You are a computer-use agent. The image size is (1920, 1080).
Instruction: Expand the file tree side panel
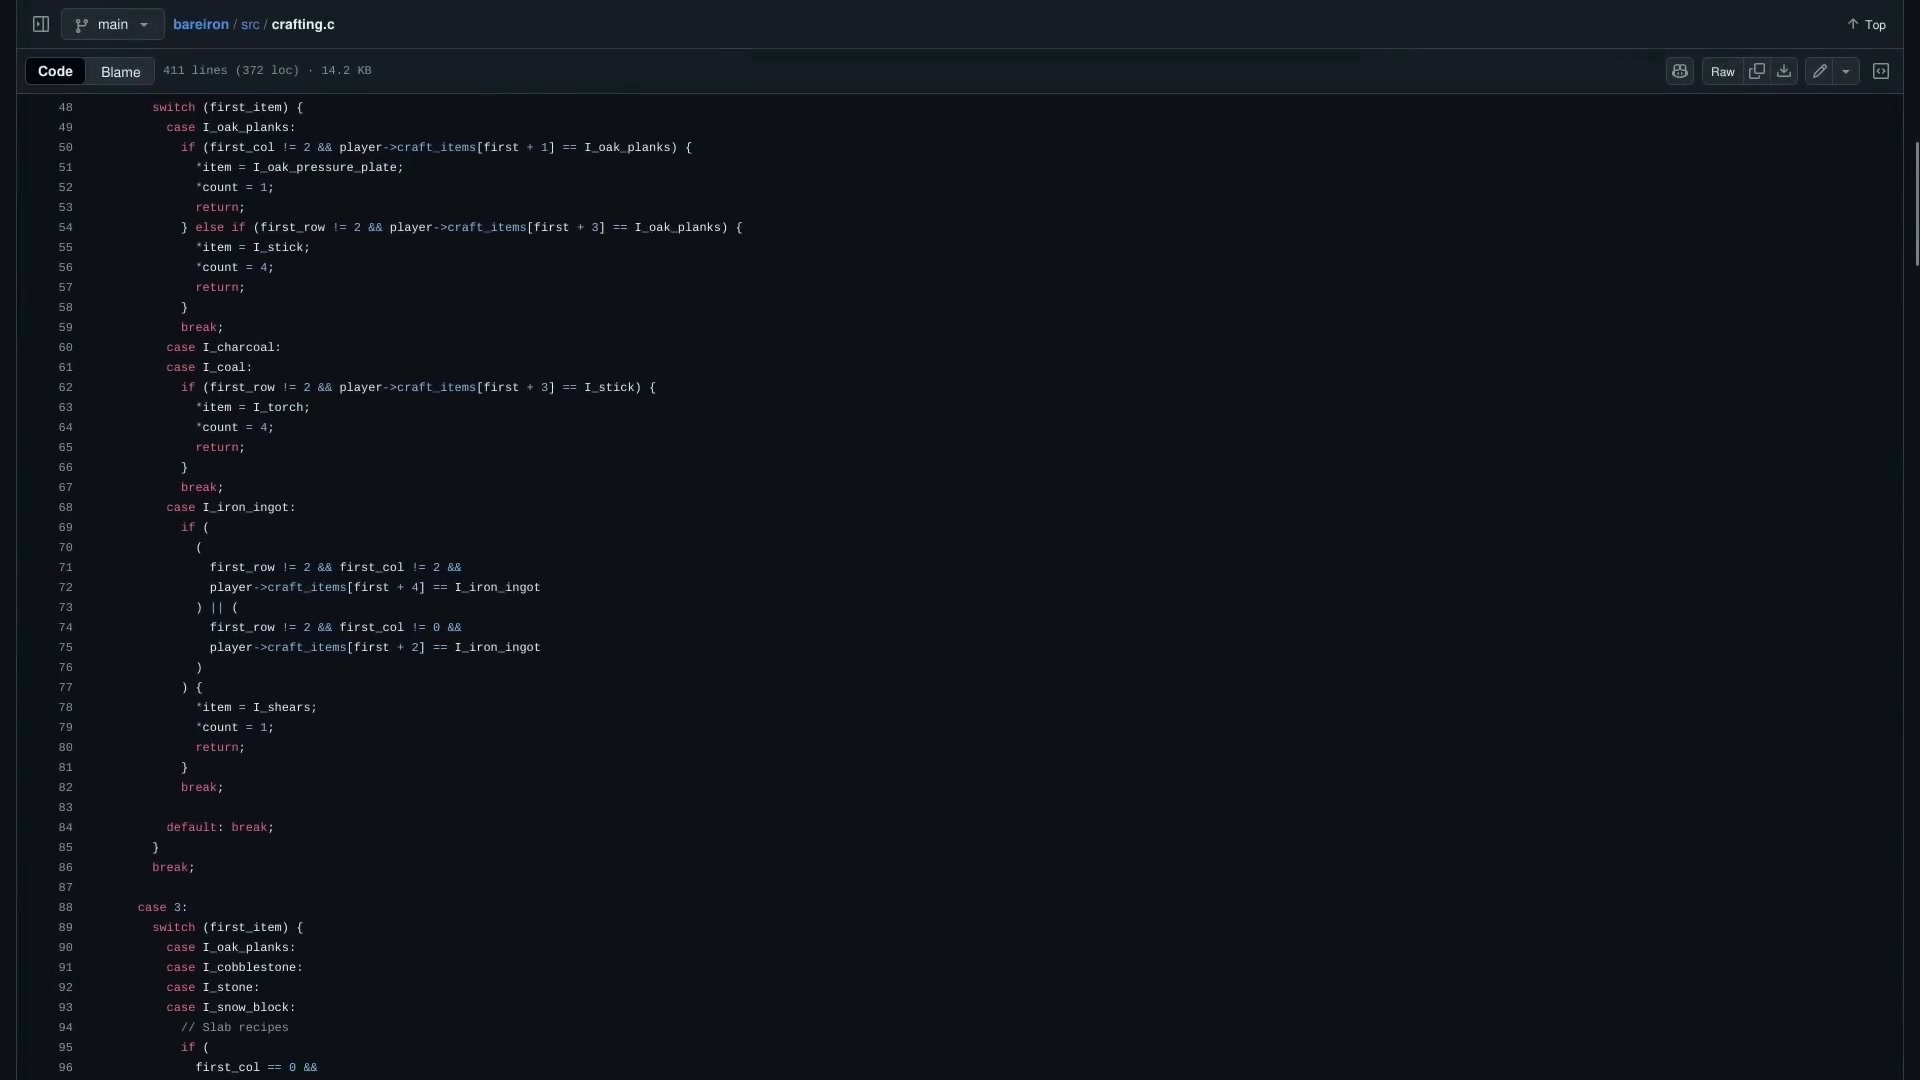pos(41,24)
